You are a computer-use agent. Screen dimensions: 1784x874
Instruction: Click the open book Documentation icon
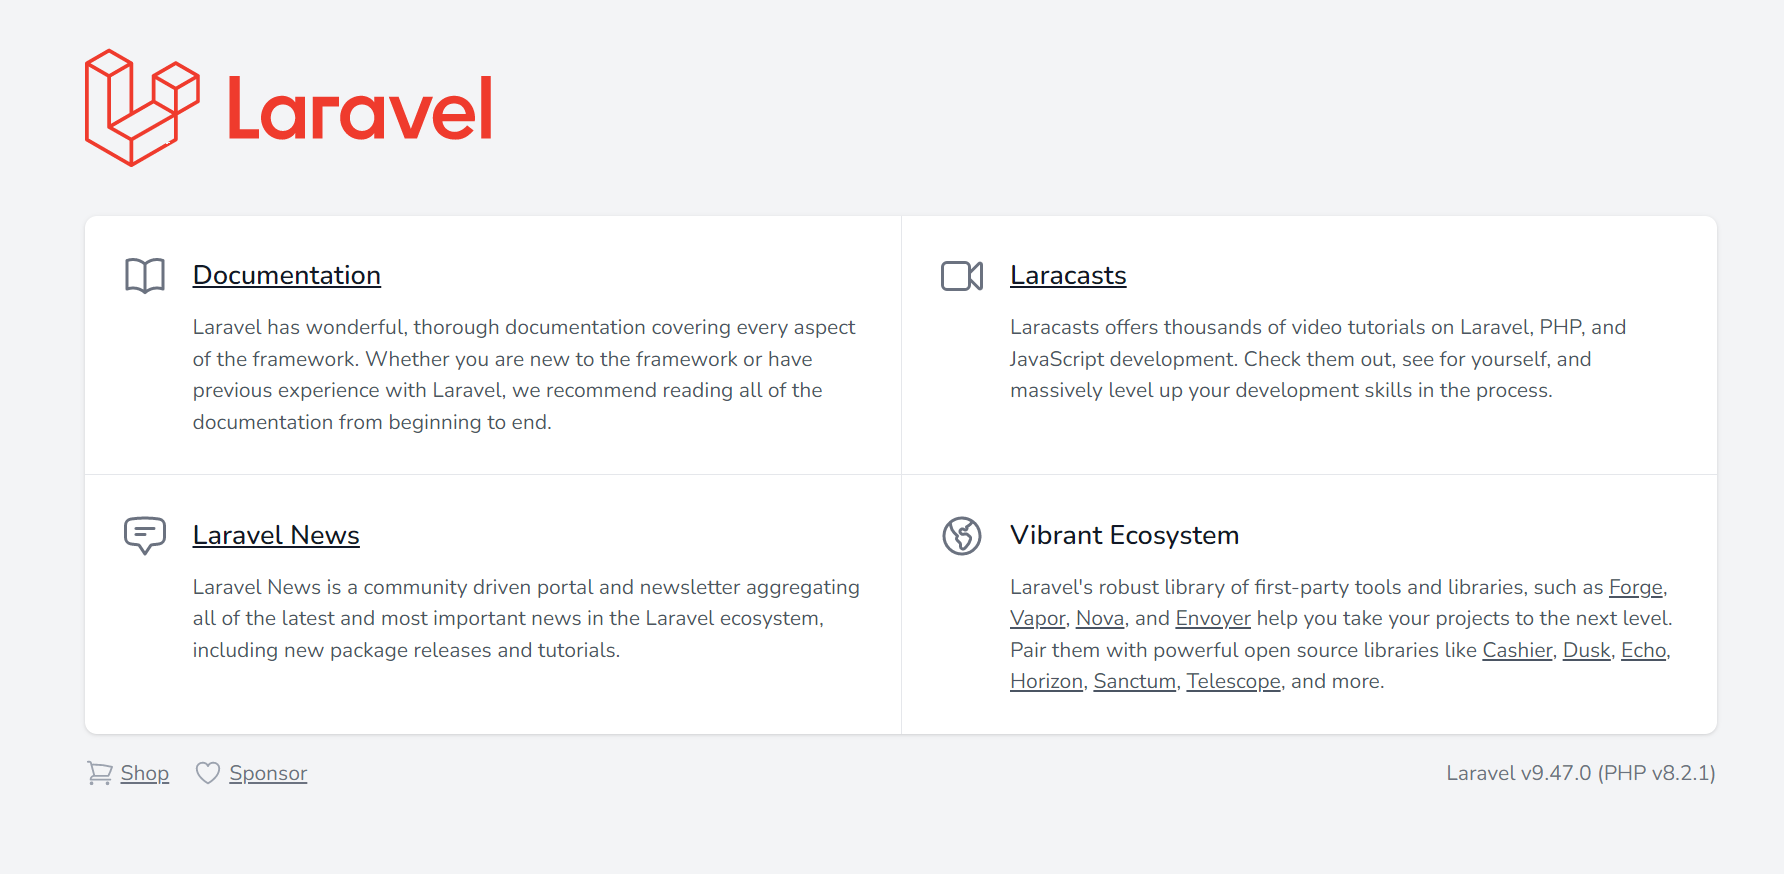[145, 275]
